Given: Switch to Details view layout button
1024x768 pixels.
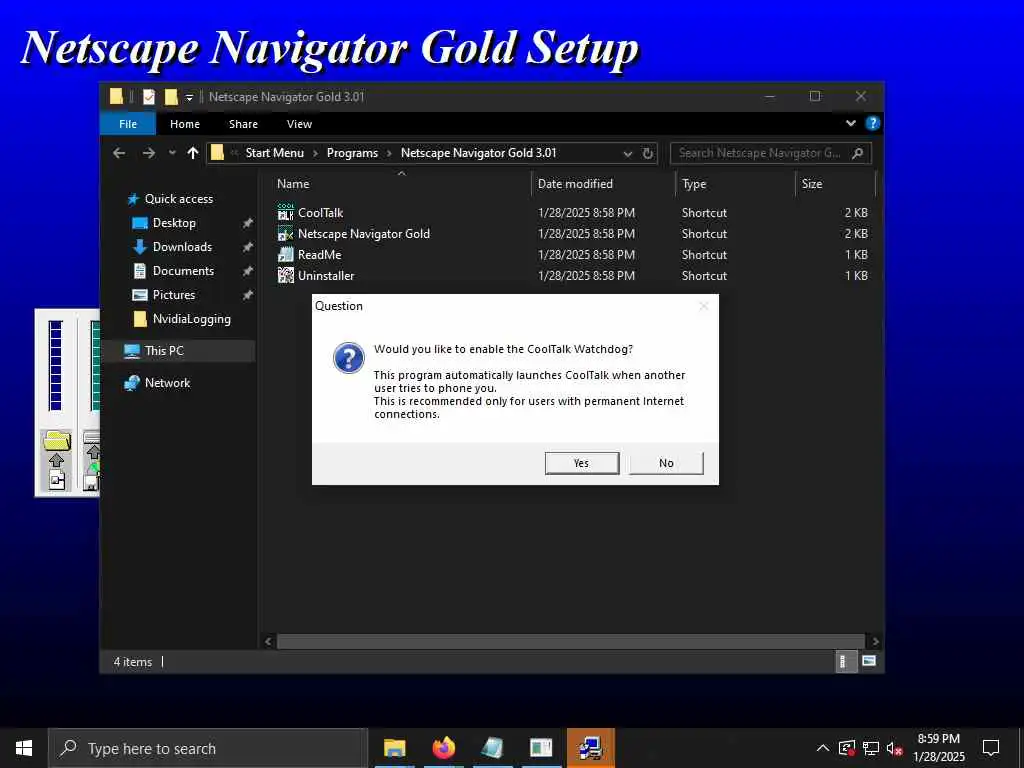Looking at the screenshot, I should coord(846,662).
